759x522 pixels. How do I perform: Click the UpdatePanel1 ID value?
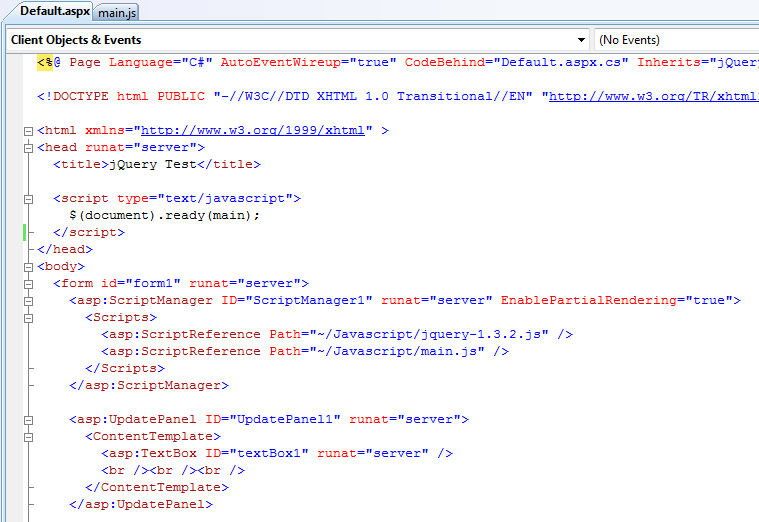click(285, 419)
